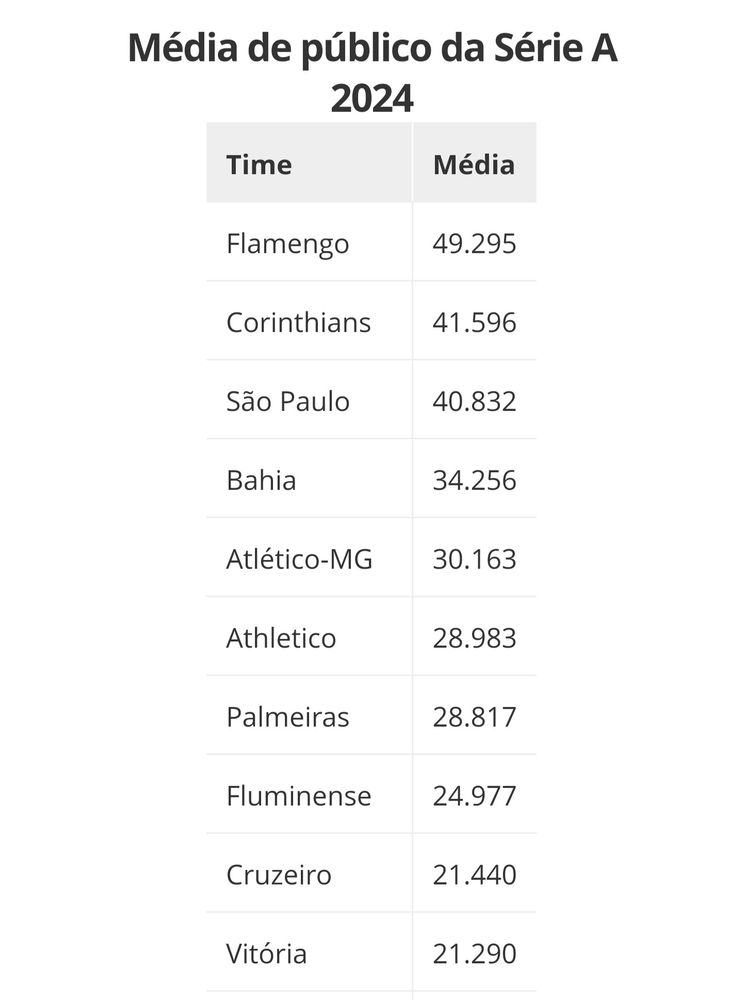
Task: Select the Flamengo team cell
Action: tap(288, 243)
